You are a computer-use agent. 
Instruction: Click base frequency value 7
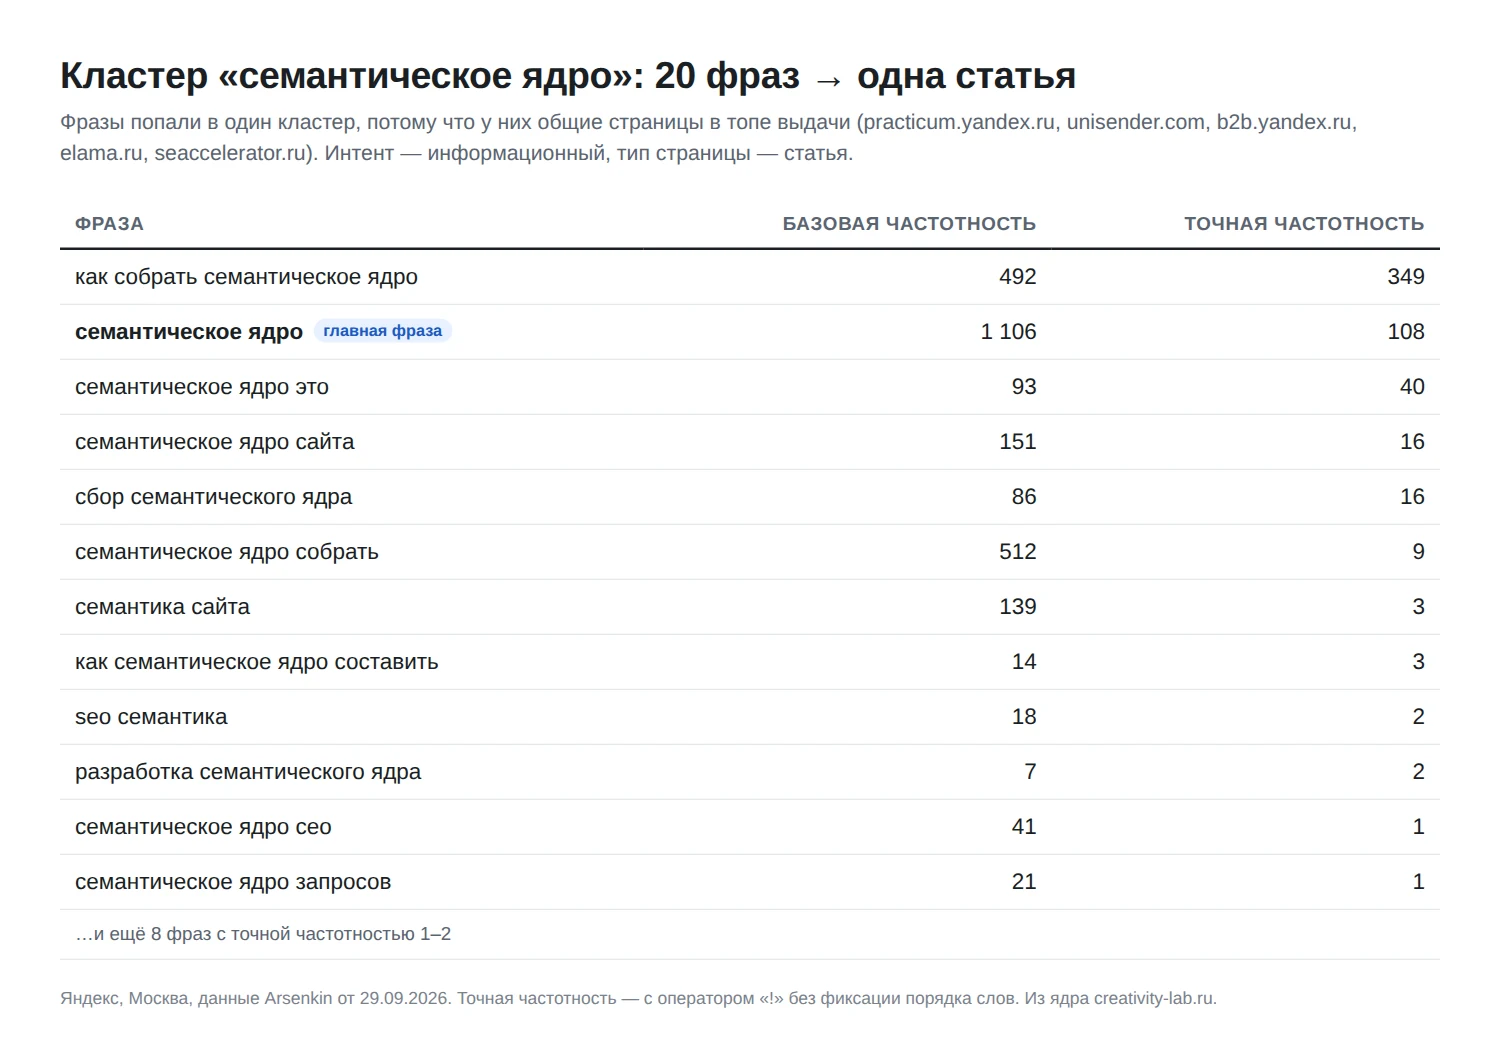[1030, 772]
